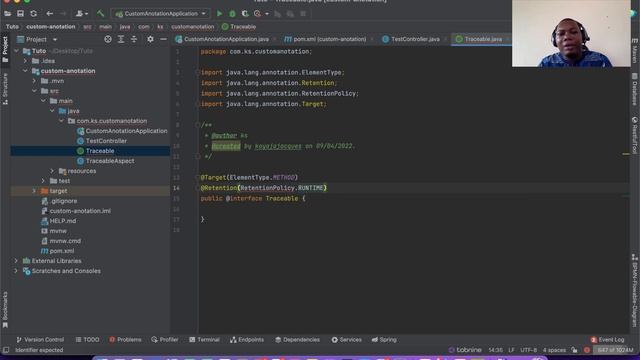Open CustomAnotationApplication run configuration dropdown
Screen dimensions: 640x360
161,13
